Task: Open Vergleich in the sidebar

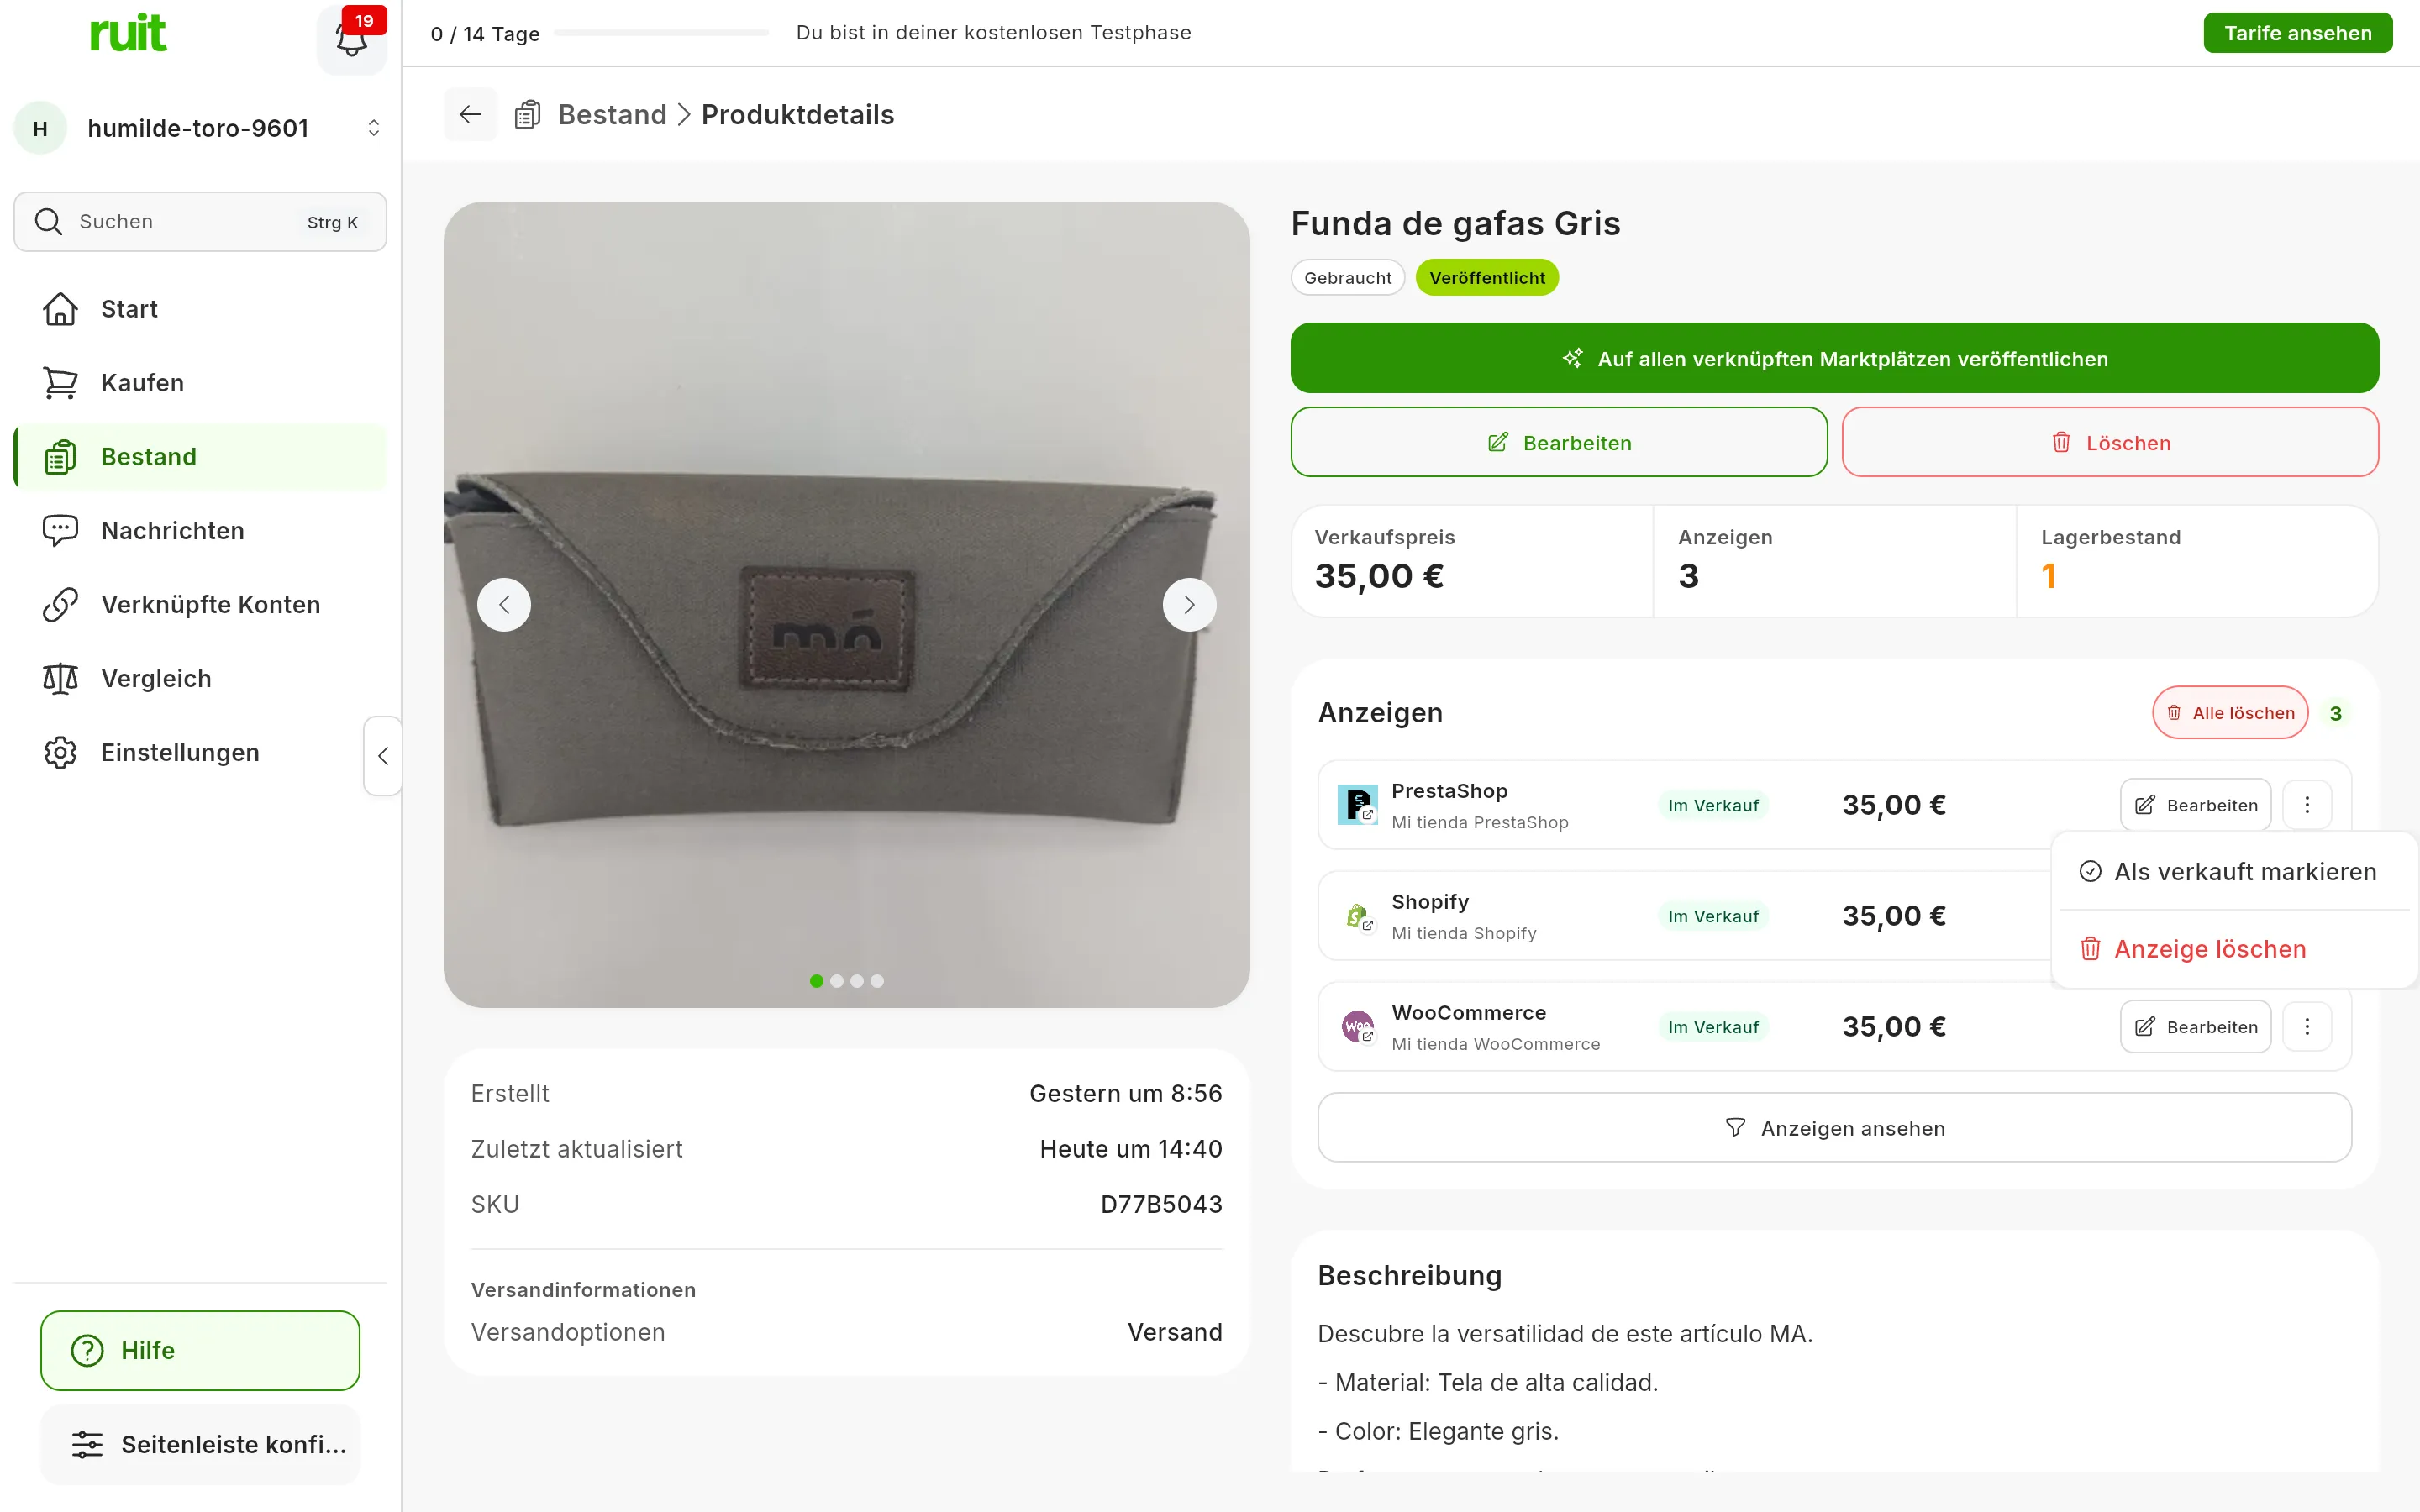Action: (200, 679)
